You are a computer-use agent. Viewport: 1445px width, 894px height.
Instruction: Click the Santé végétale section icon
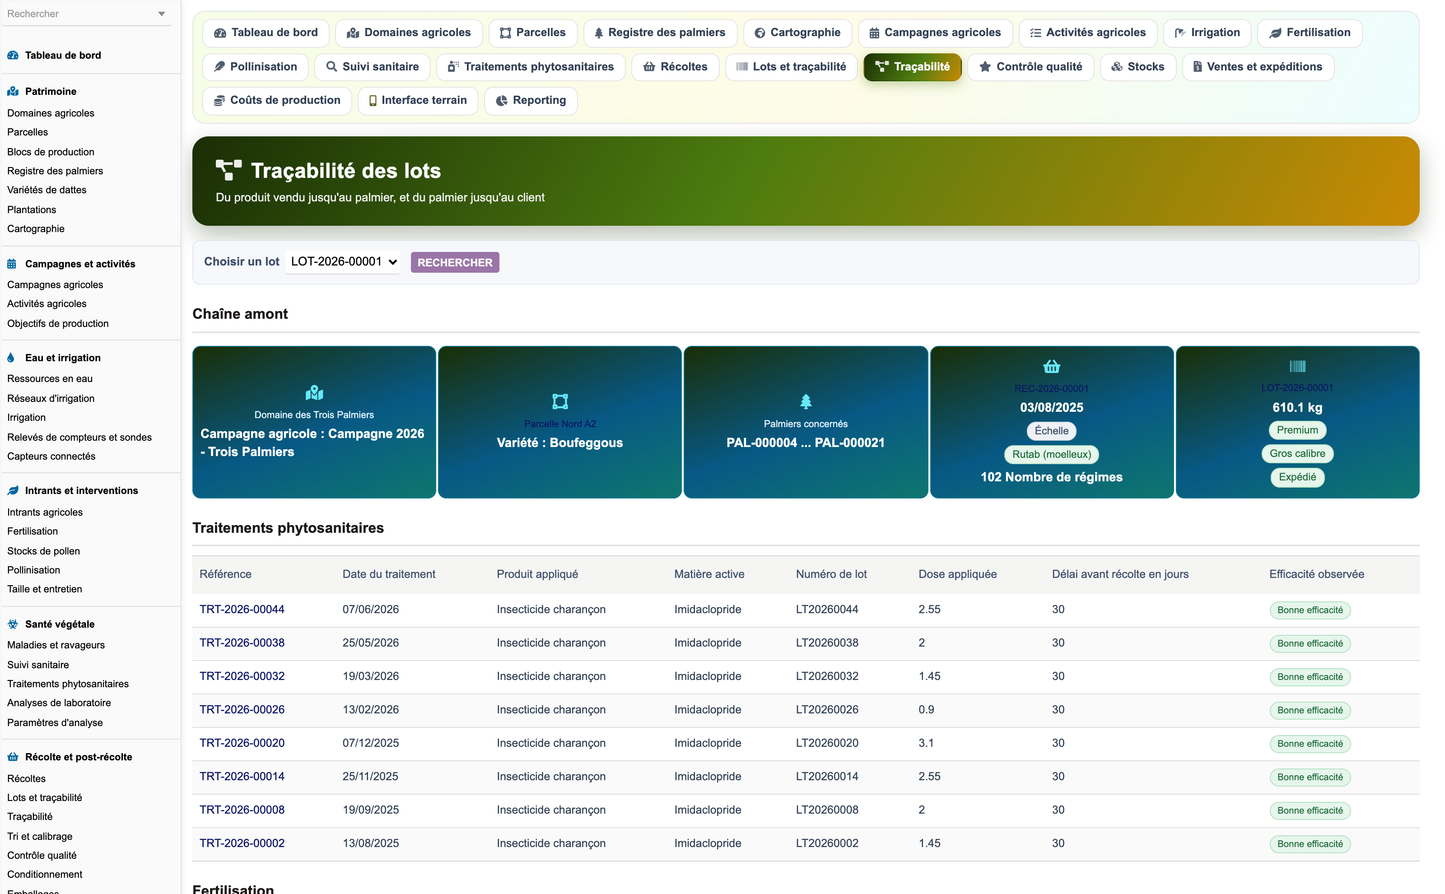pyautogui.click(x=13, y=624)
